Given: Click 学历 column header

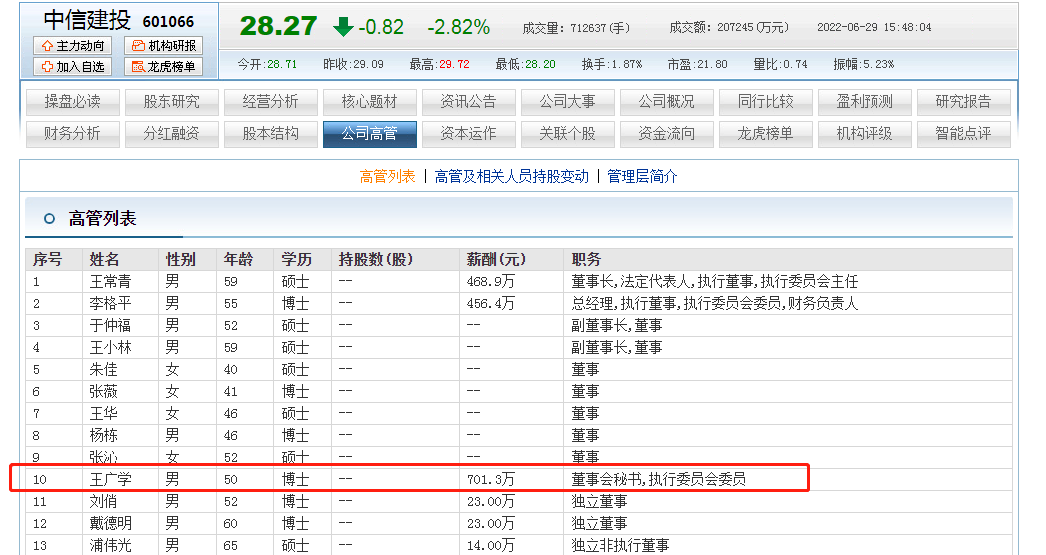Looking at the screenshot, I should coord(296,259).
